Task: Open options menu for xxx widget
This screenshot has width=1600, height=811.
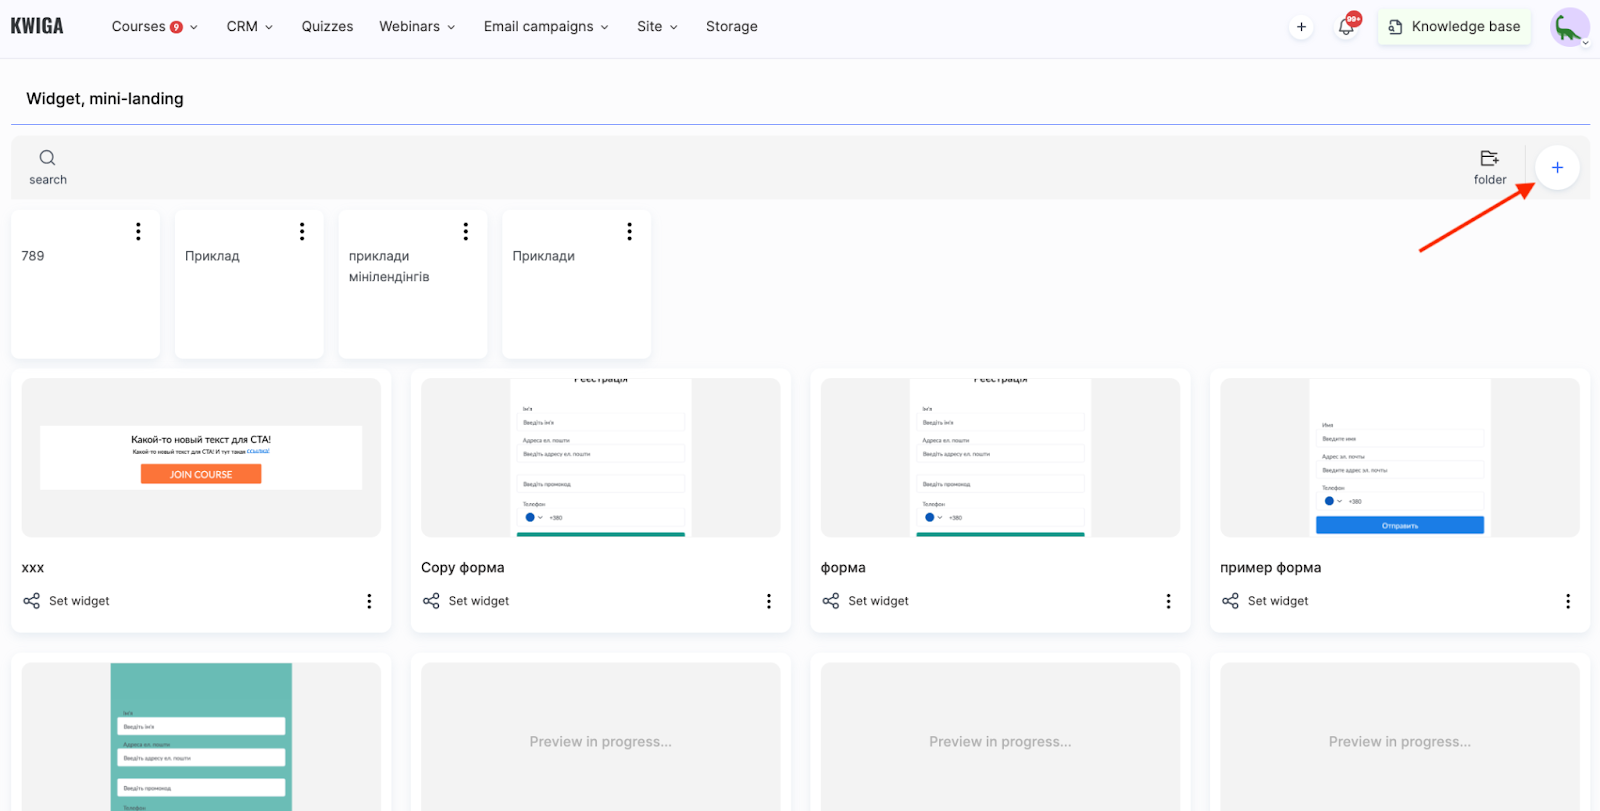Action: click(x=369, y=601)
